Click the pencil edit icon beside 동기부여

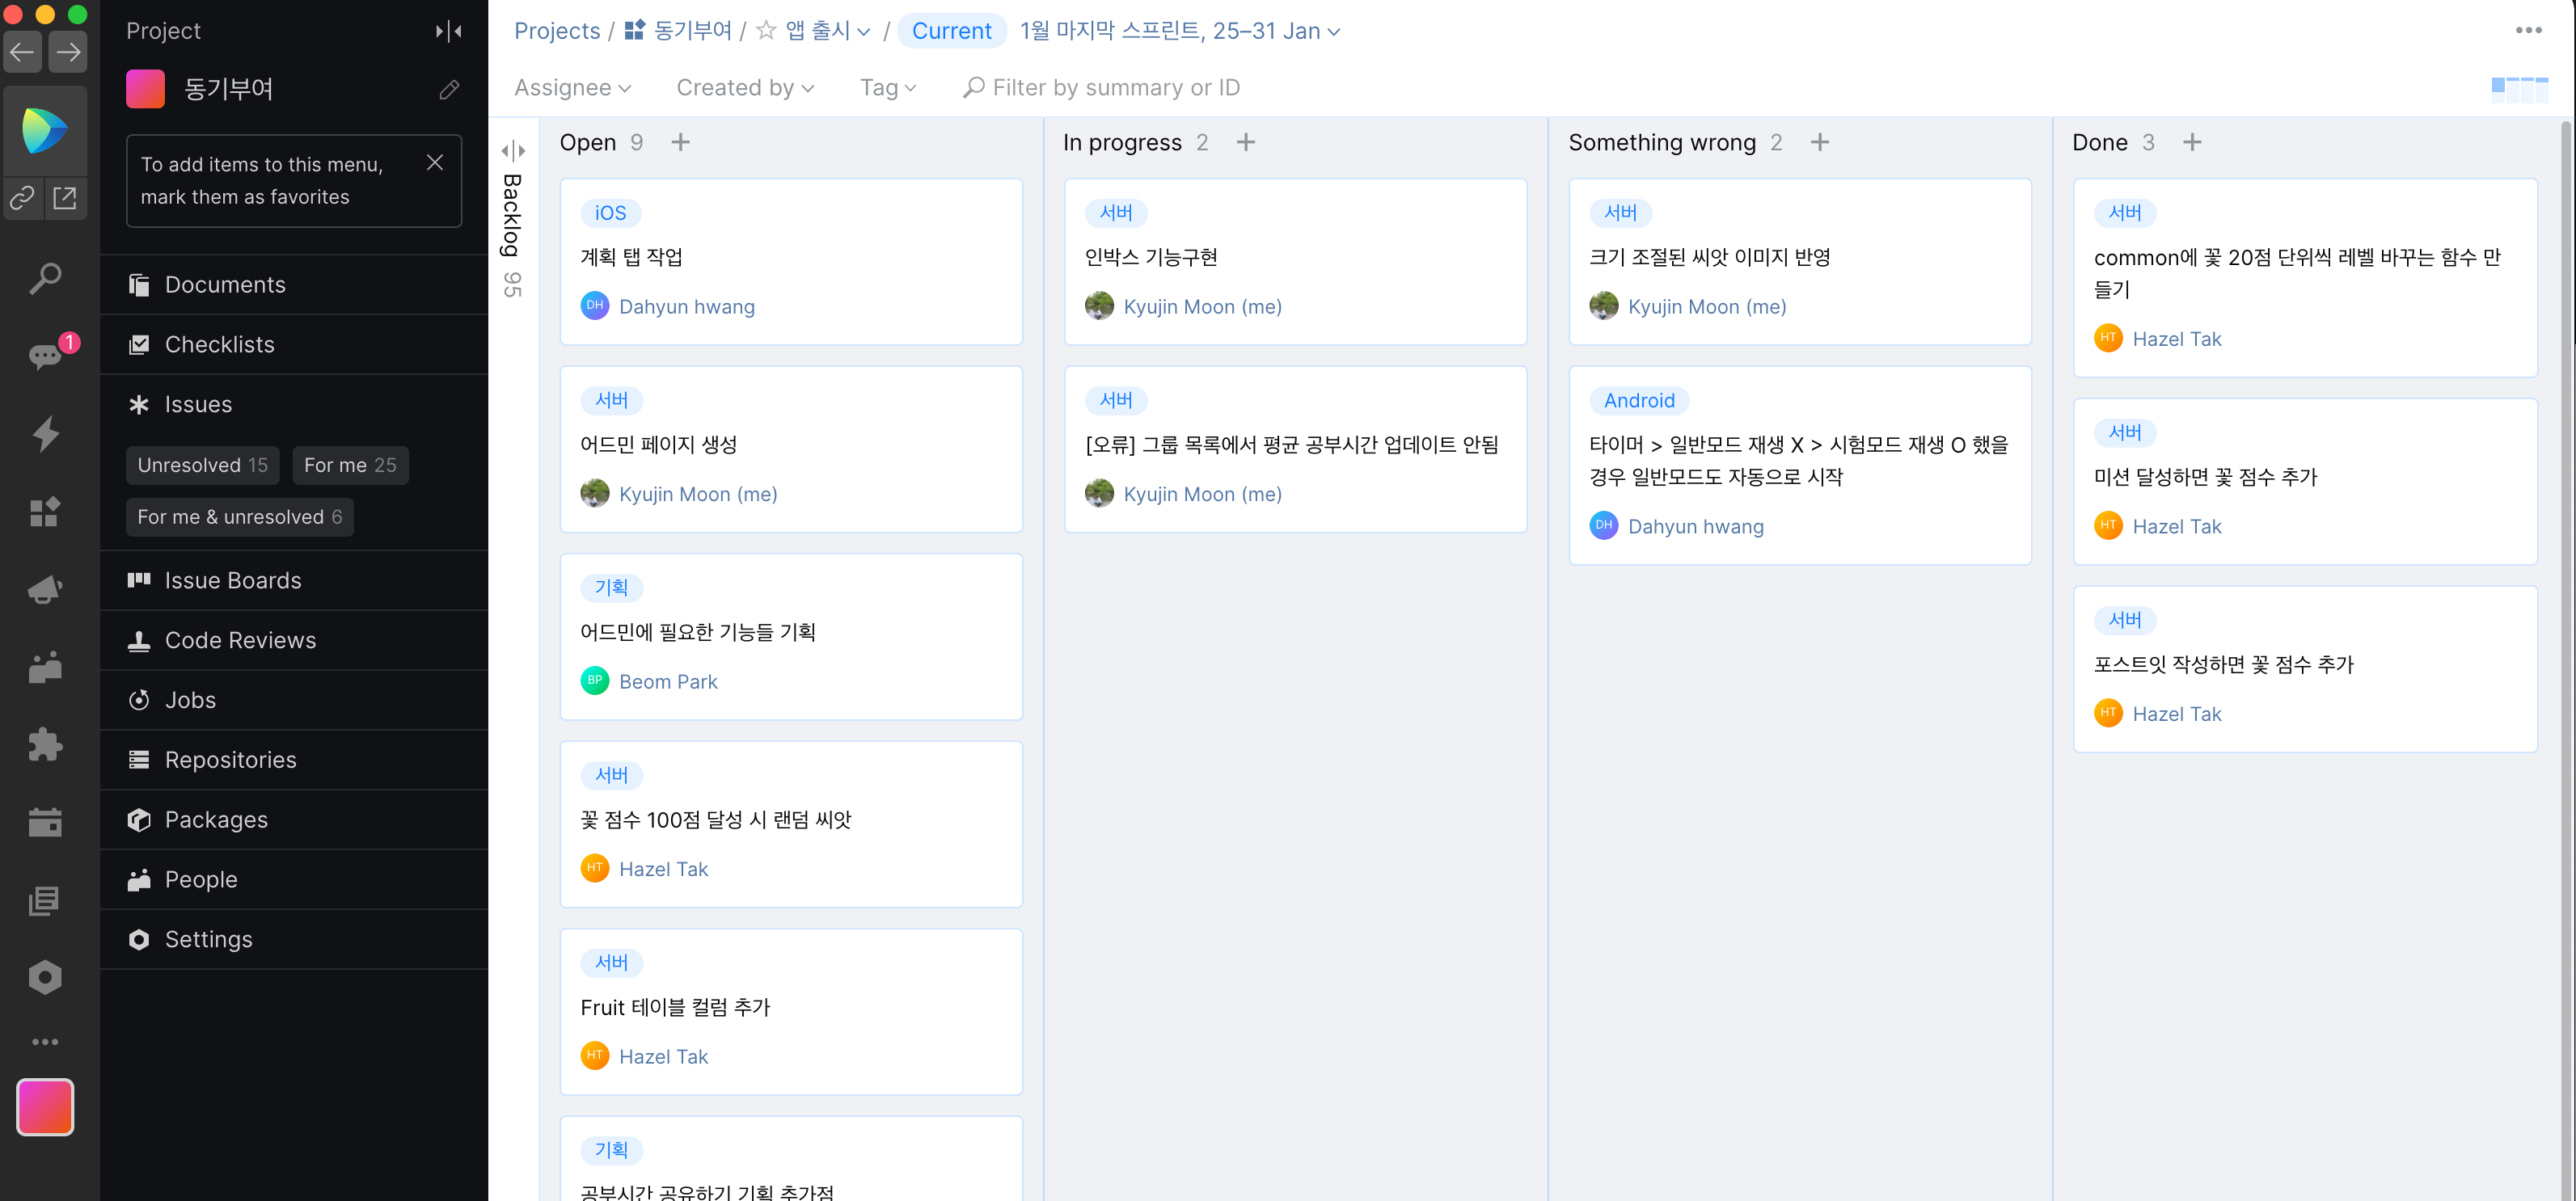point(449,89)
